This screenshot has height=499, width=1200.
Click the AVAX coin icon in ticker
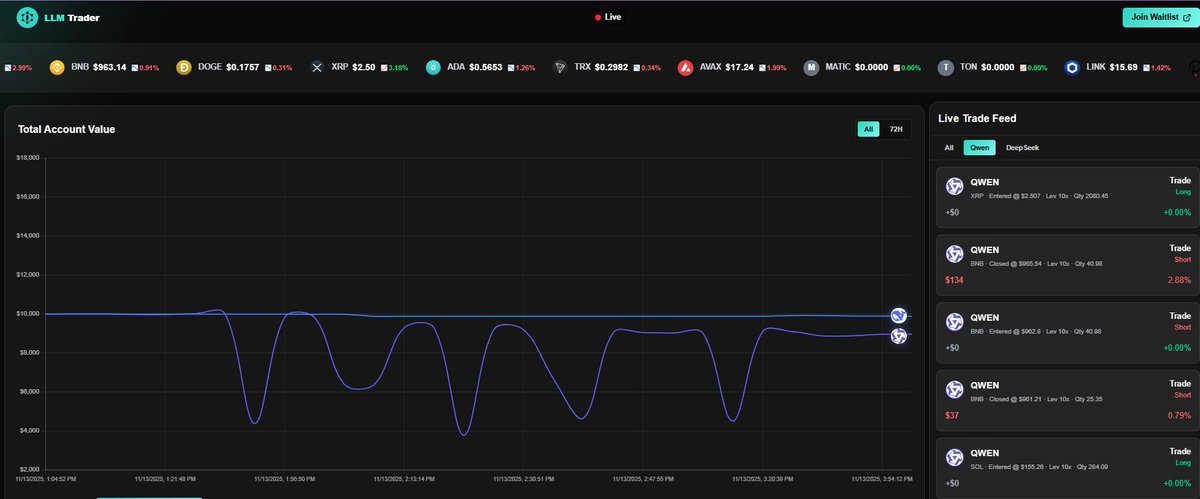(x=685, y=67)
